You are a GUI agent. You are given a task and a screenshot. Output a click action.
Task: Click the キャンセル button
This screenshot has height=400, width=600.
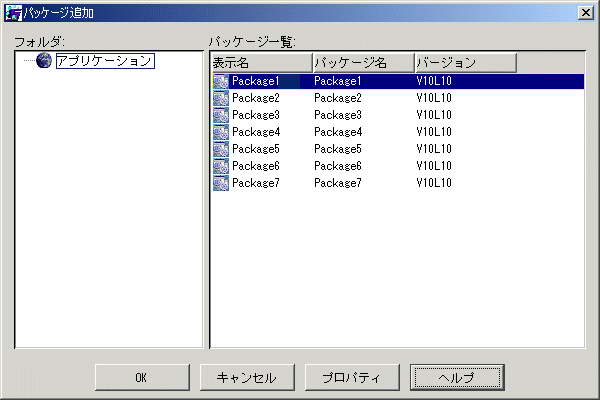point(247,378)
